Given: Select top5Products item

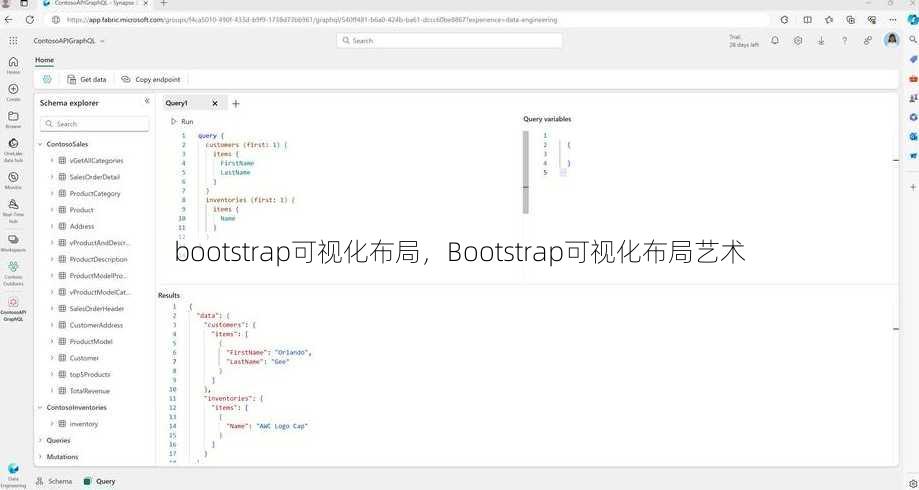Looking at the screenshot, I should 89,374.
